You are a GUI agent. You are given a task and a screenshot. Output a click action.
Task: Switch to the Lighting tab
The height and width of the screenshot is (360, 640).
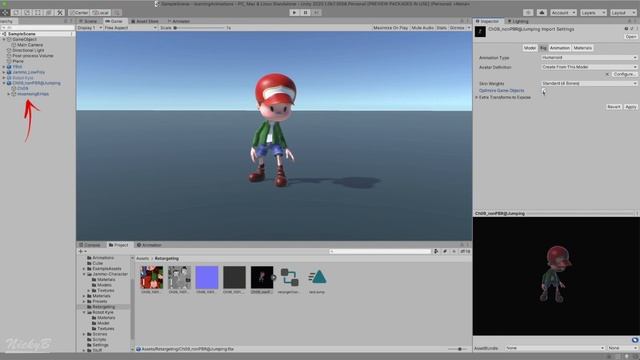click(518, 21)
